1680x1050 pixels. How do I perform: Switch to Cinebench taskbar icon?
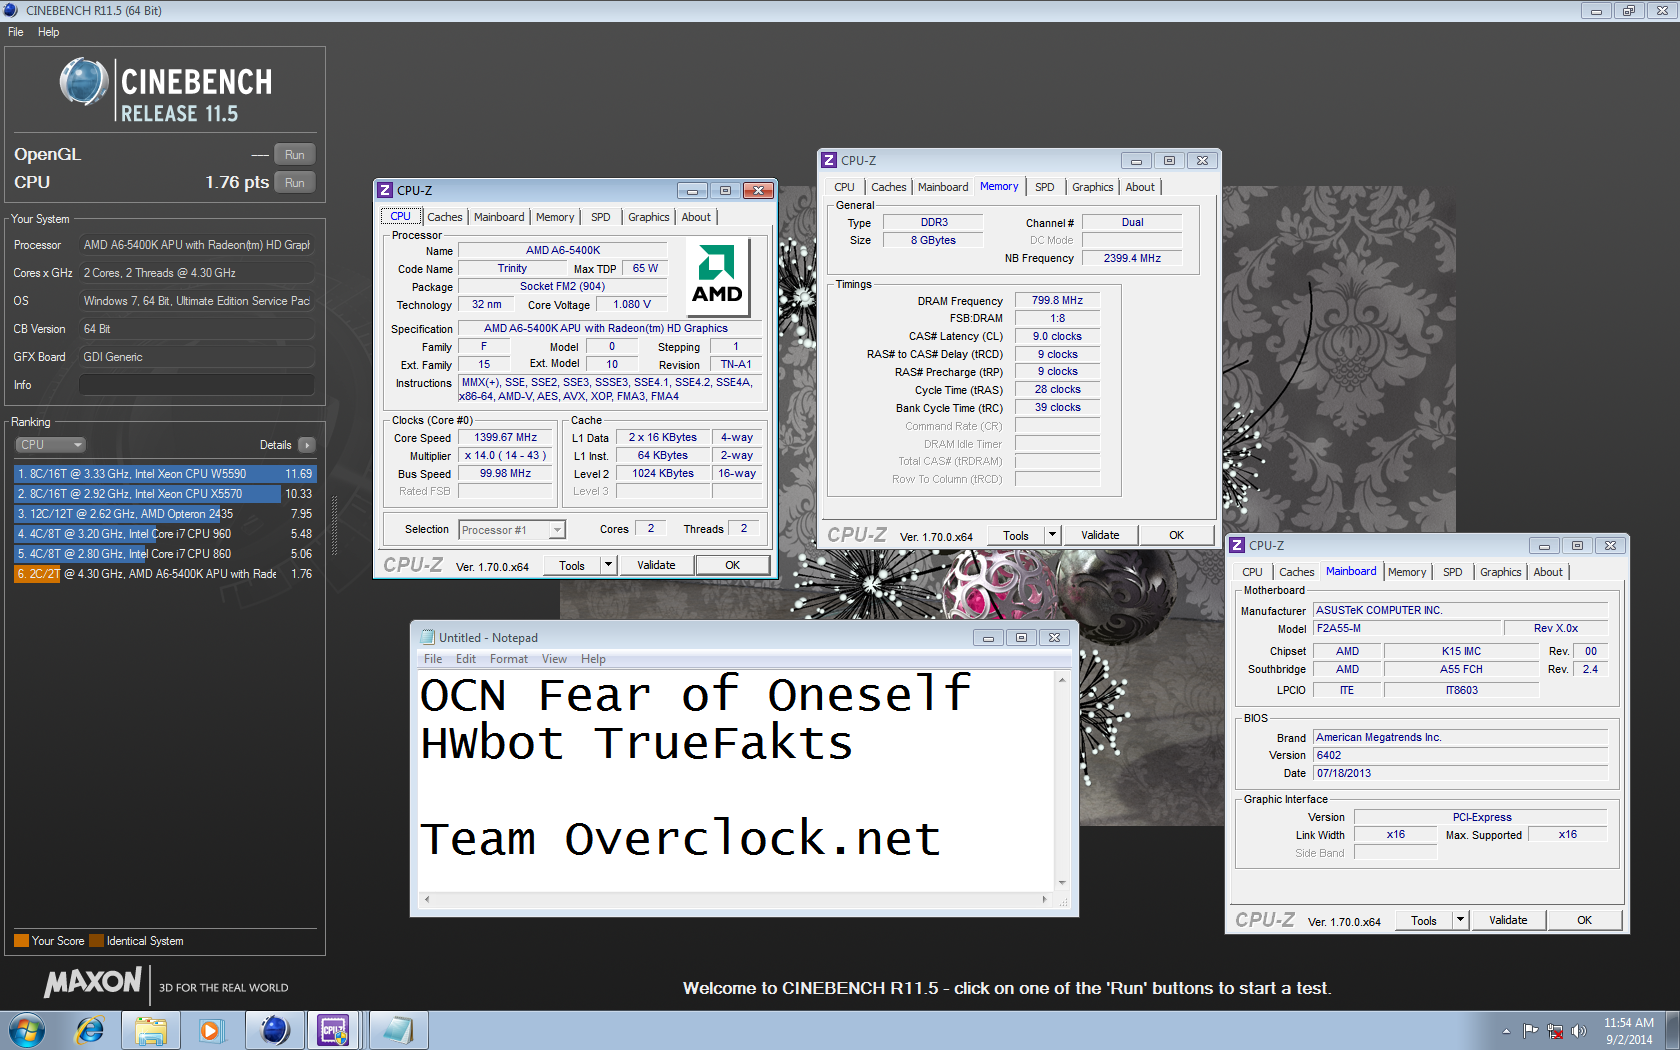pos(274,1030)
